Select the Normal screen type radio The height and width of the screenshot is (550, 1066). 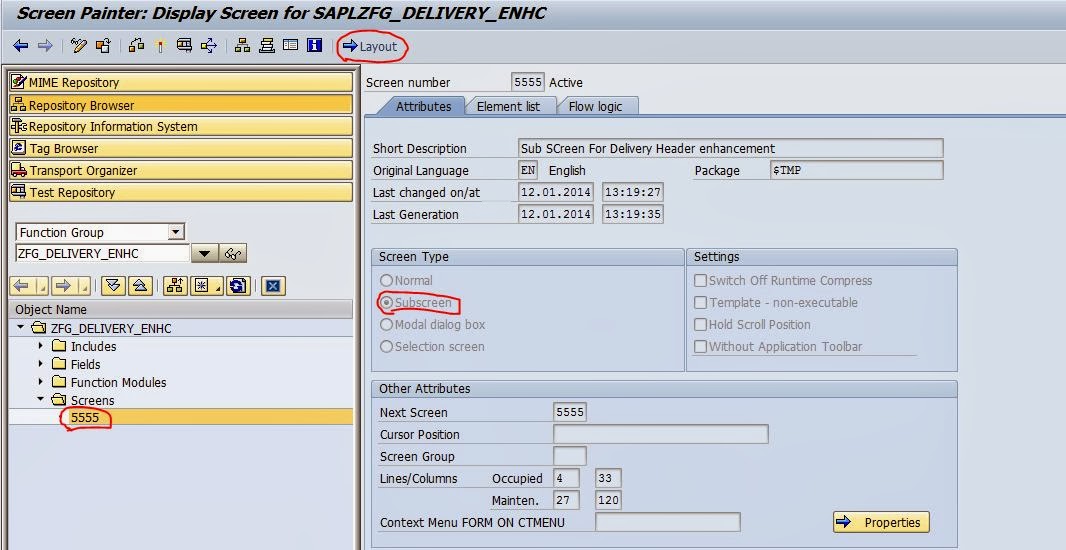coord(386,280)
